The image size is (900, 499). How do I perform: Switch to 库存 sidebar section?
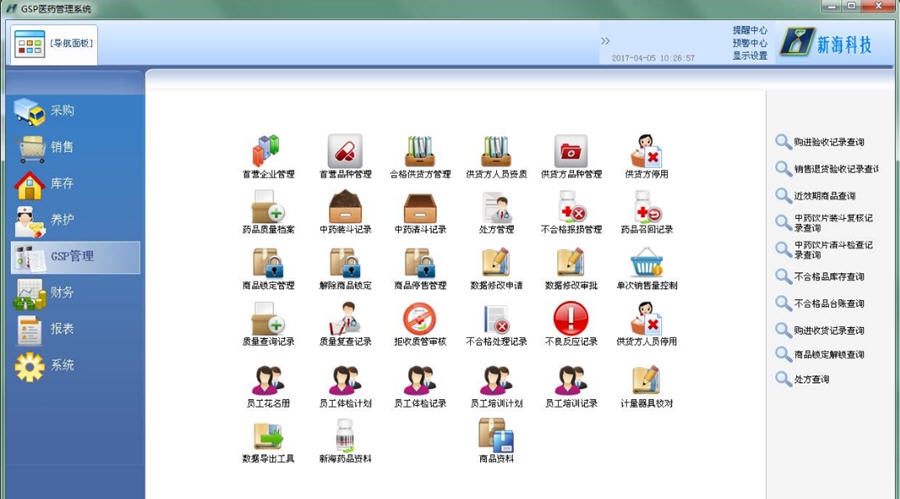click(62, 183)
